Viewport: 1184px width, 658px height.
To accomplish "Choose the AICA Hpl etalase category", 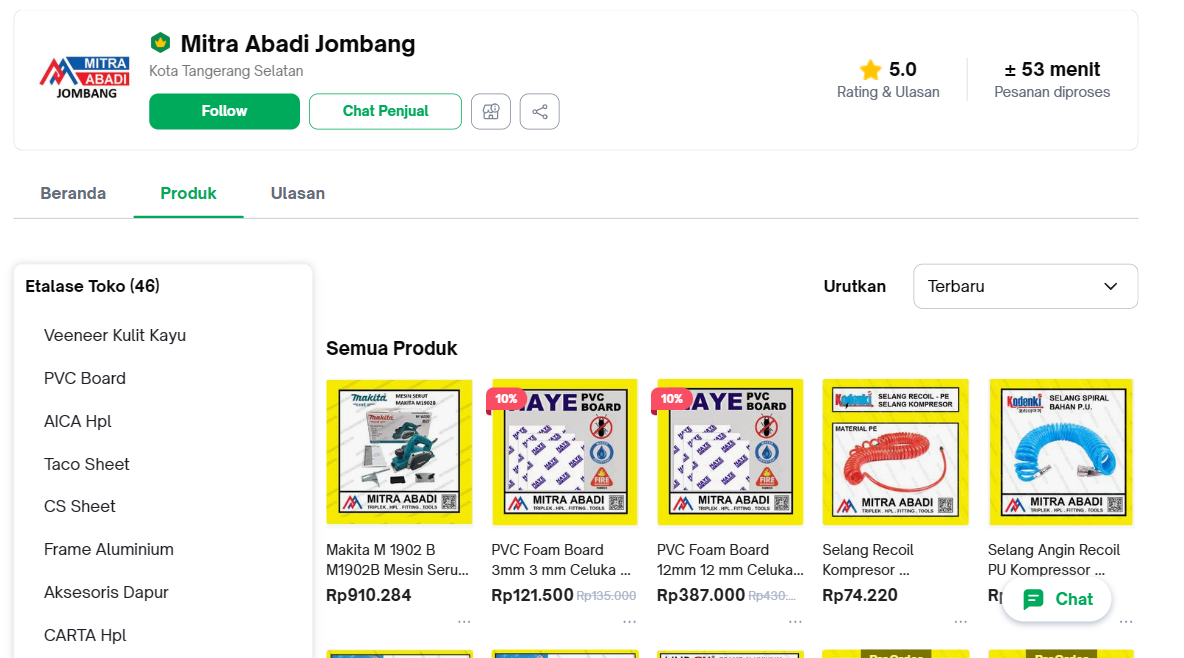I will coord(78,421).
